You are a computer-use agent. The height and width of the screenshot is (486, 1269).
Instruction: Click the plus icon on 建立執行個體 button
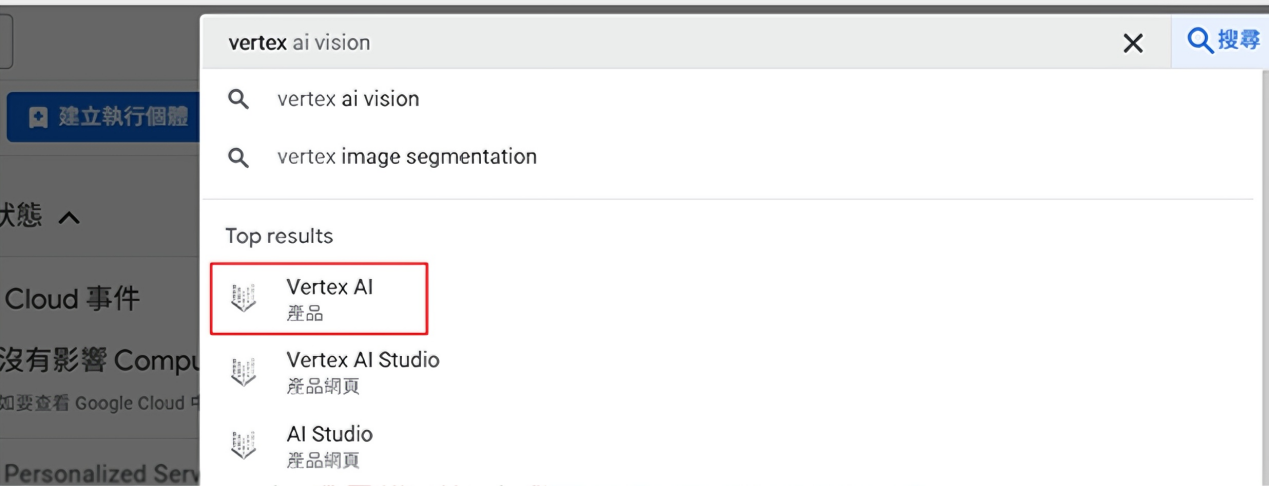point(37,118)
